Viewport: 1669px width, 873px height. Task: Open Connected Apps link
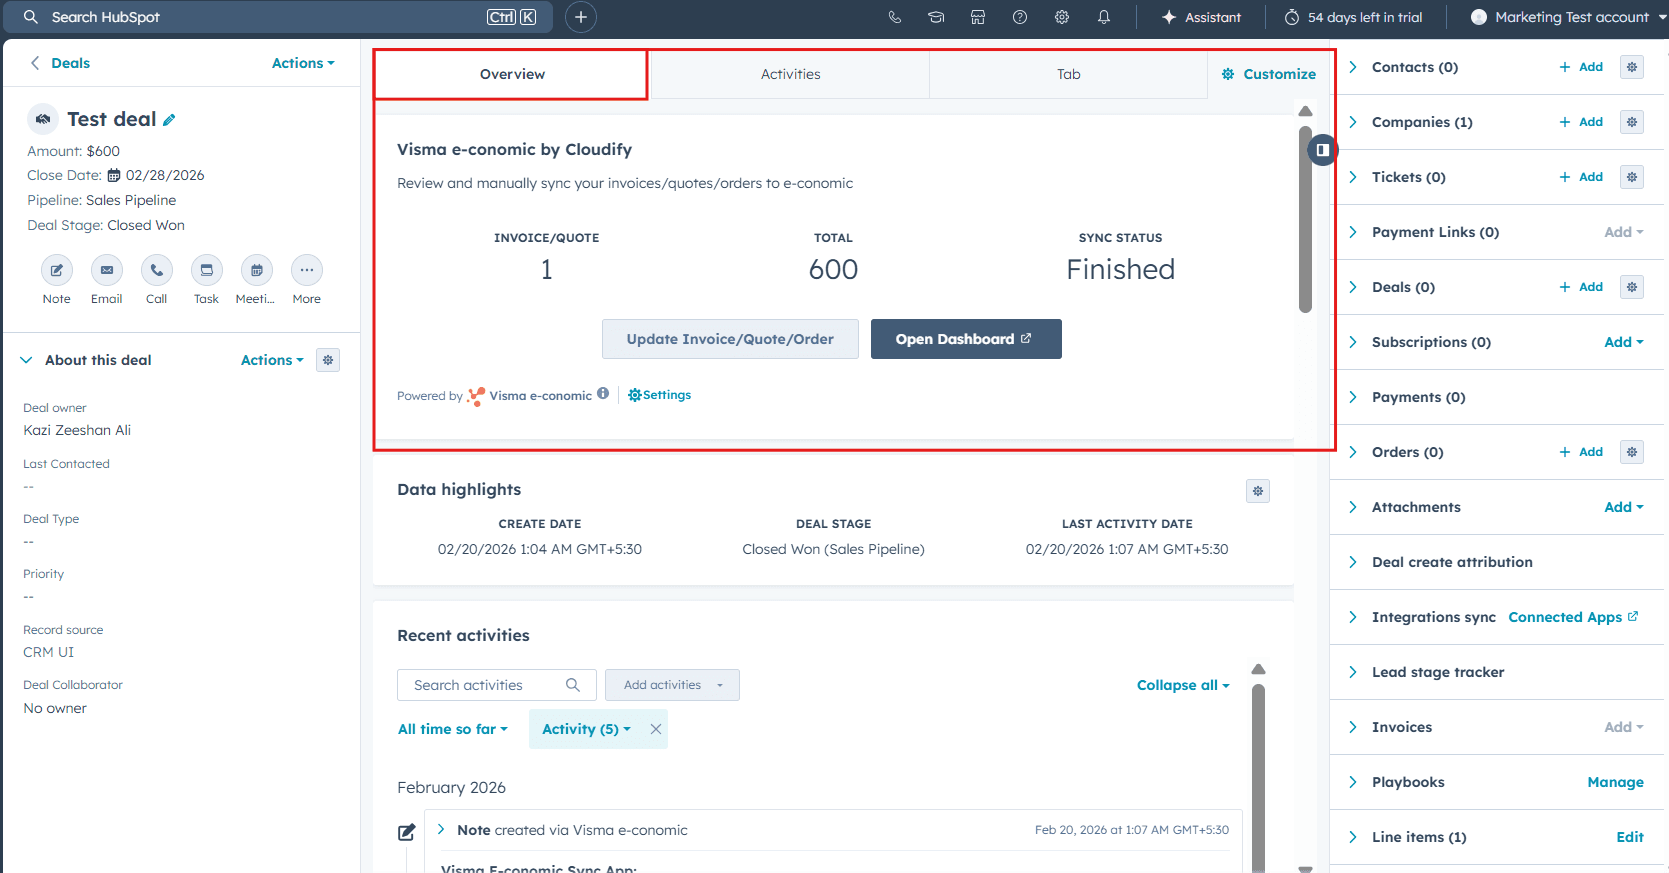[x=1573, y=617]
